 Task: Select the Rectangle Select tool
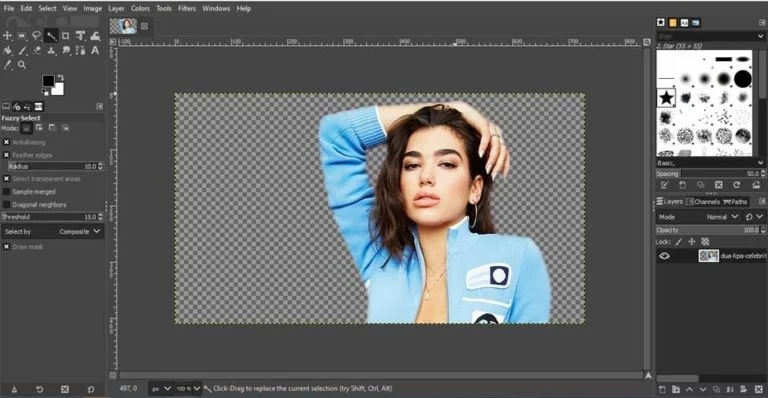(22, 36)
